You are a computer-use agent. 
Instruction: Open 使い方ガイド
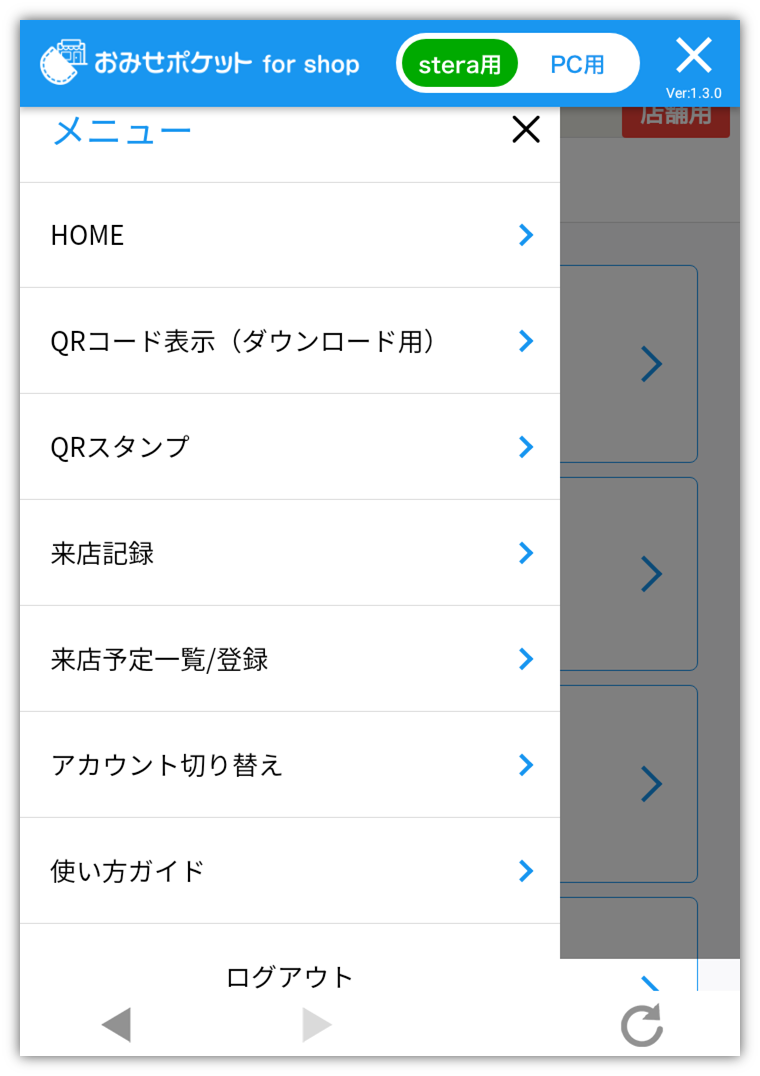(290, 871)
